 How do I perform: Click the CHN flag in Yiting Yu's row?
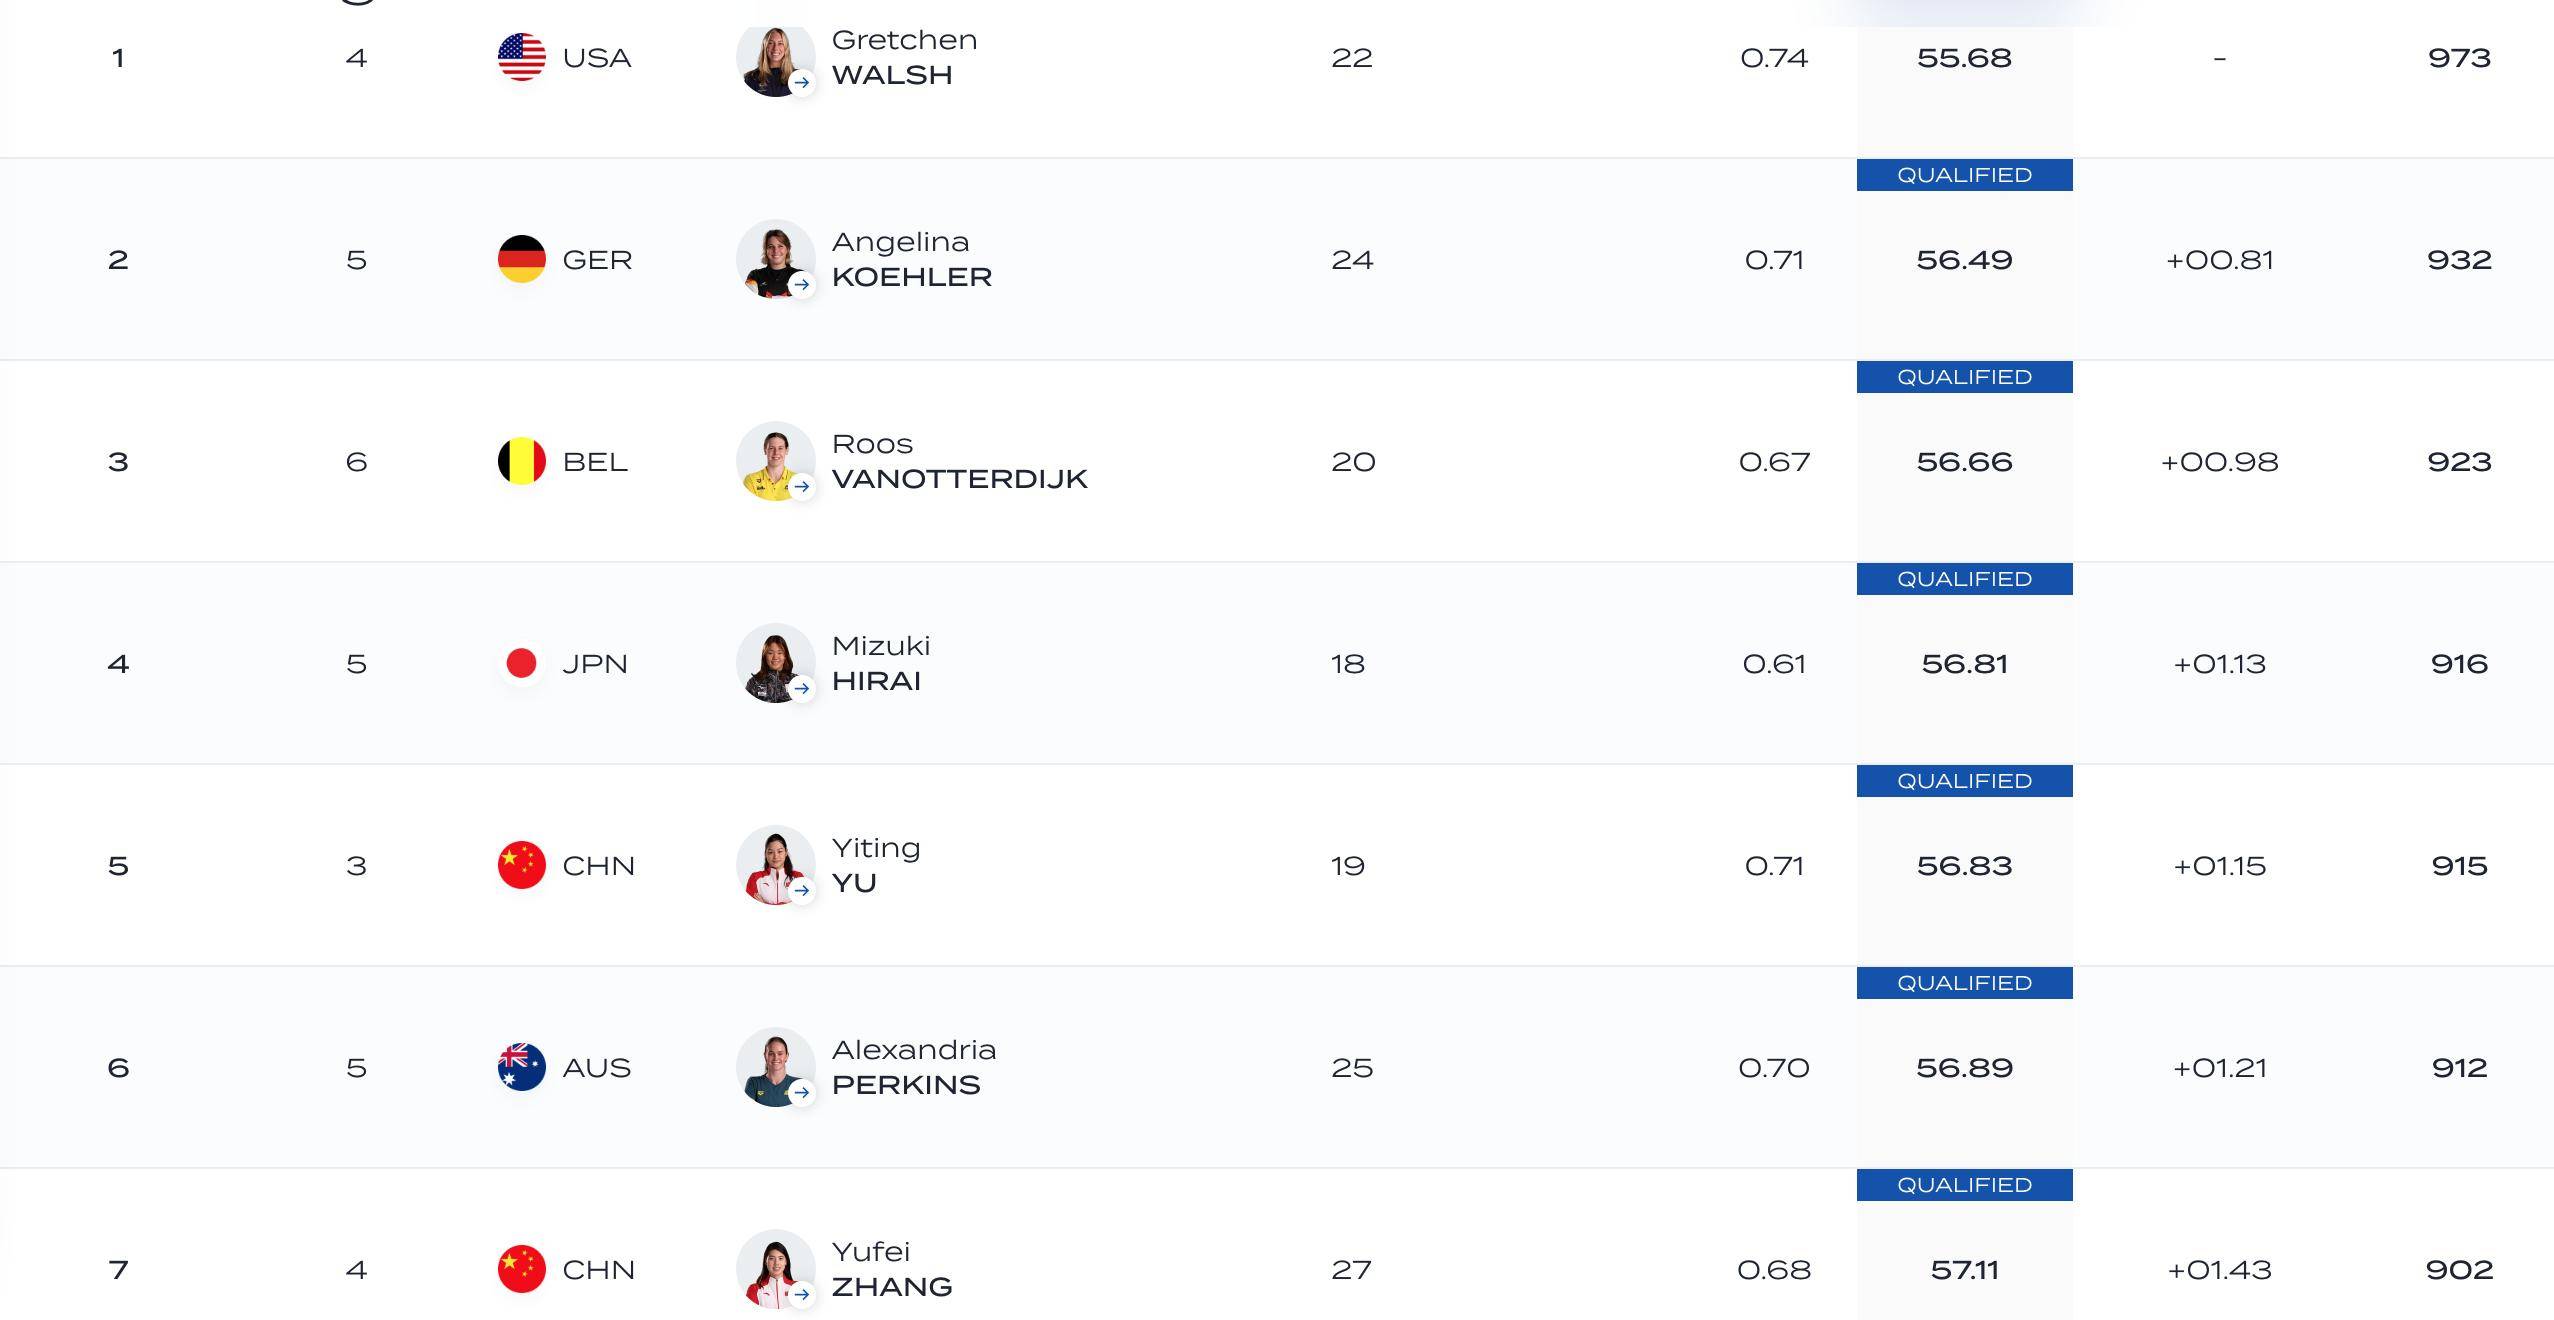coord(521,865)
